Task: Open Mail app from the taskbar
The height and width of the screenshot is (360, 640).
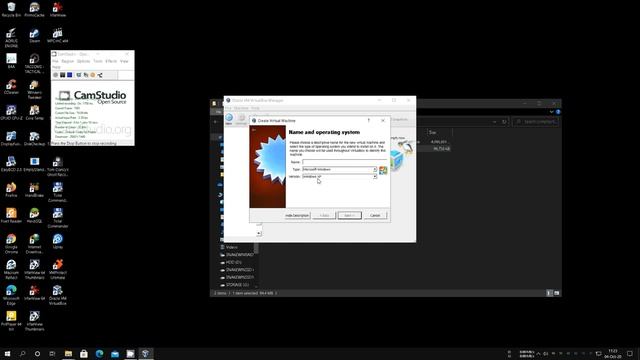Action: coord(115,353)
